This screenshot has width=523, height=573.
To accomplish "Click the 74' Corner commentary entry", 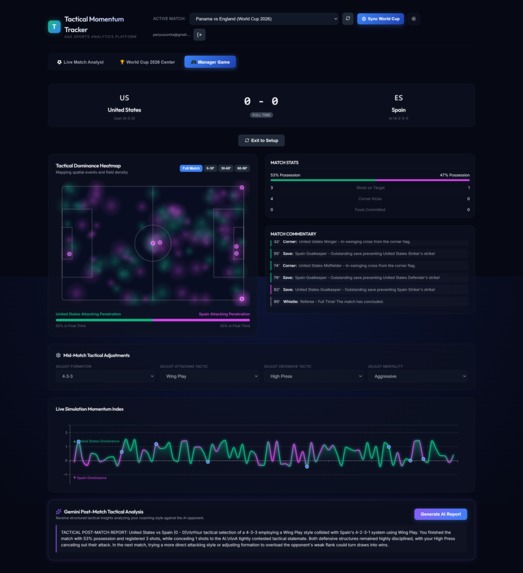I will coord(369,266).
